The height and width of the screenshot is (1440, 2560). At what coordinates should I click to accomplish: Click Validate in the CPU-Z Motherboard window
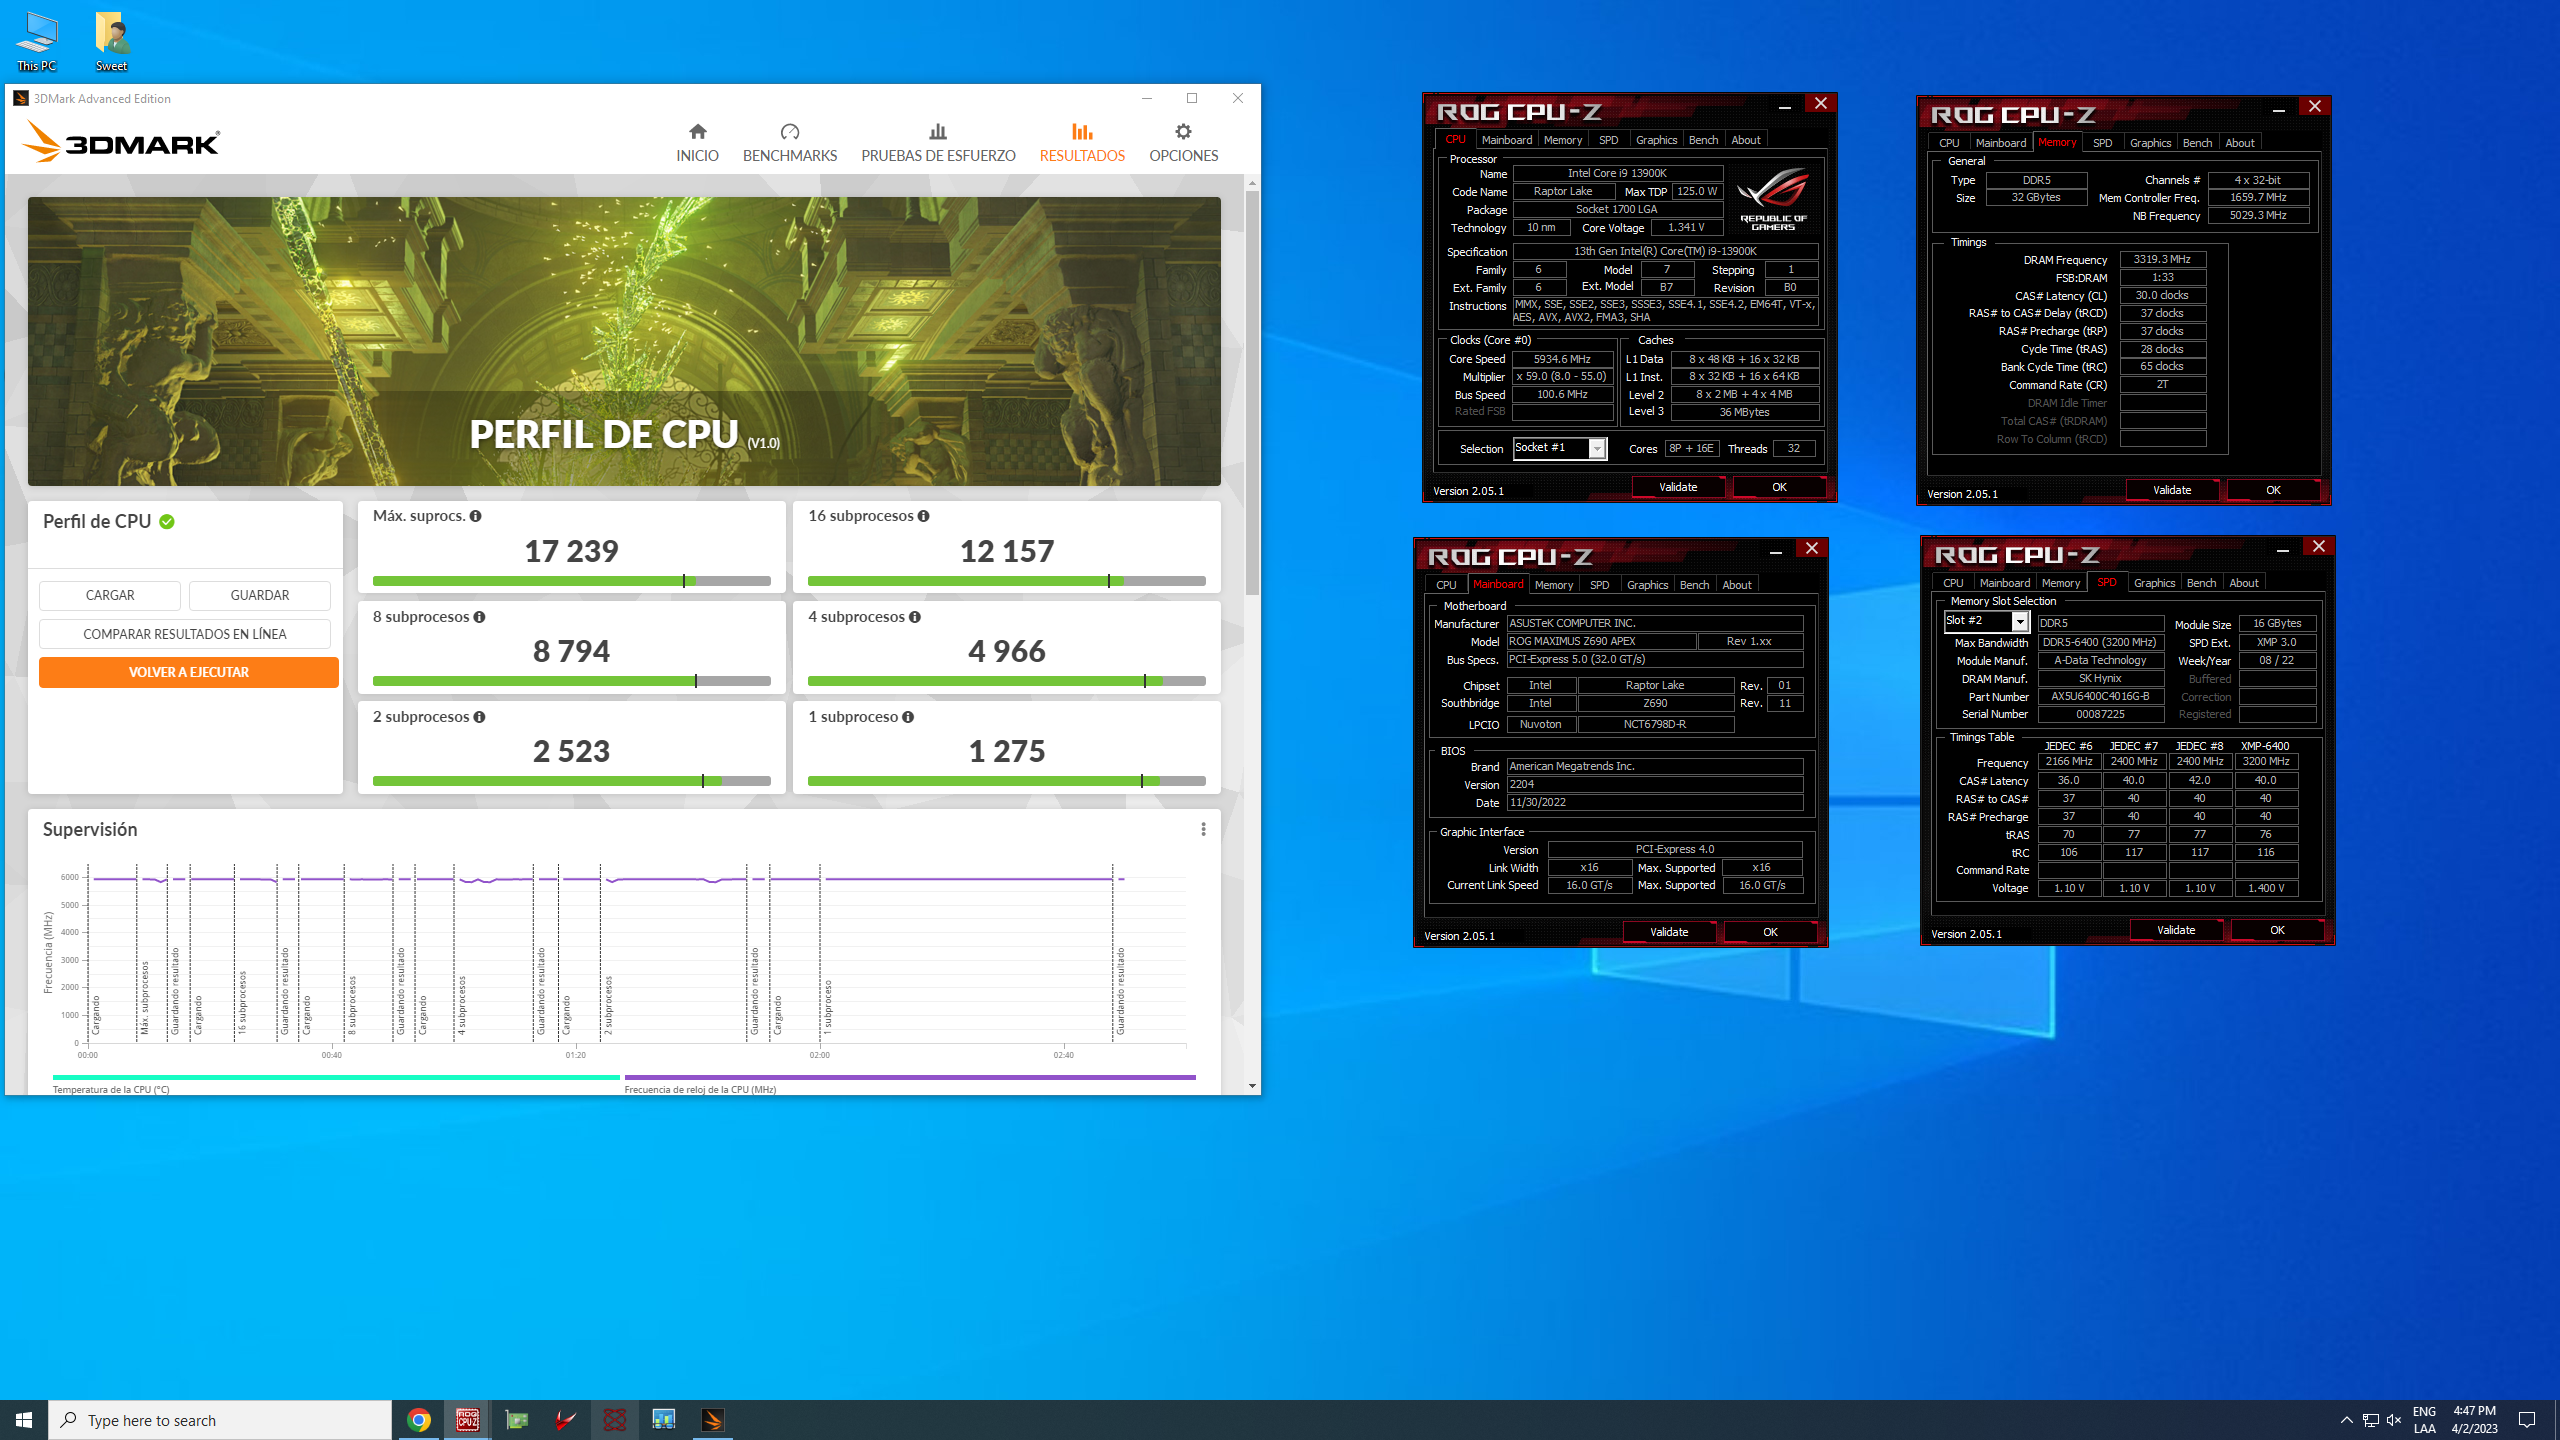pyautogui.click(x=1669, y=932)
